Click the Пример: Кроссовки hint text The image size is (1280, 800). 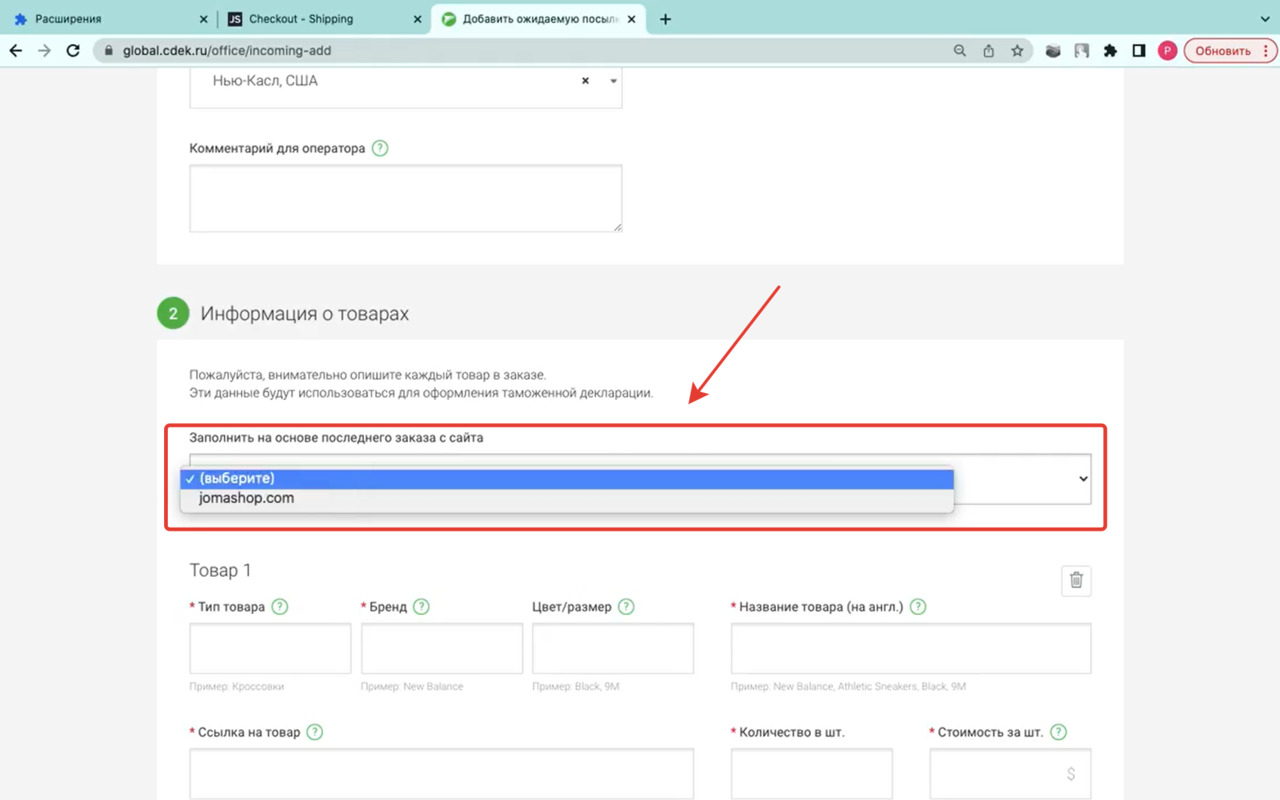tap(236, 687)
